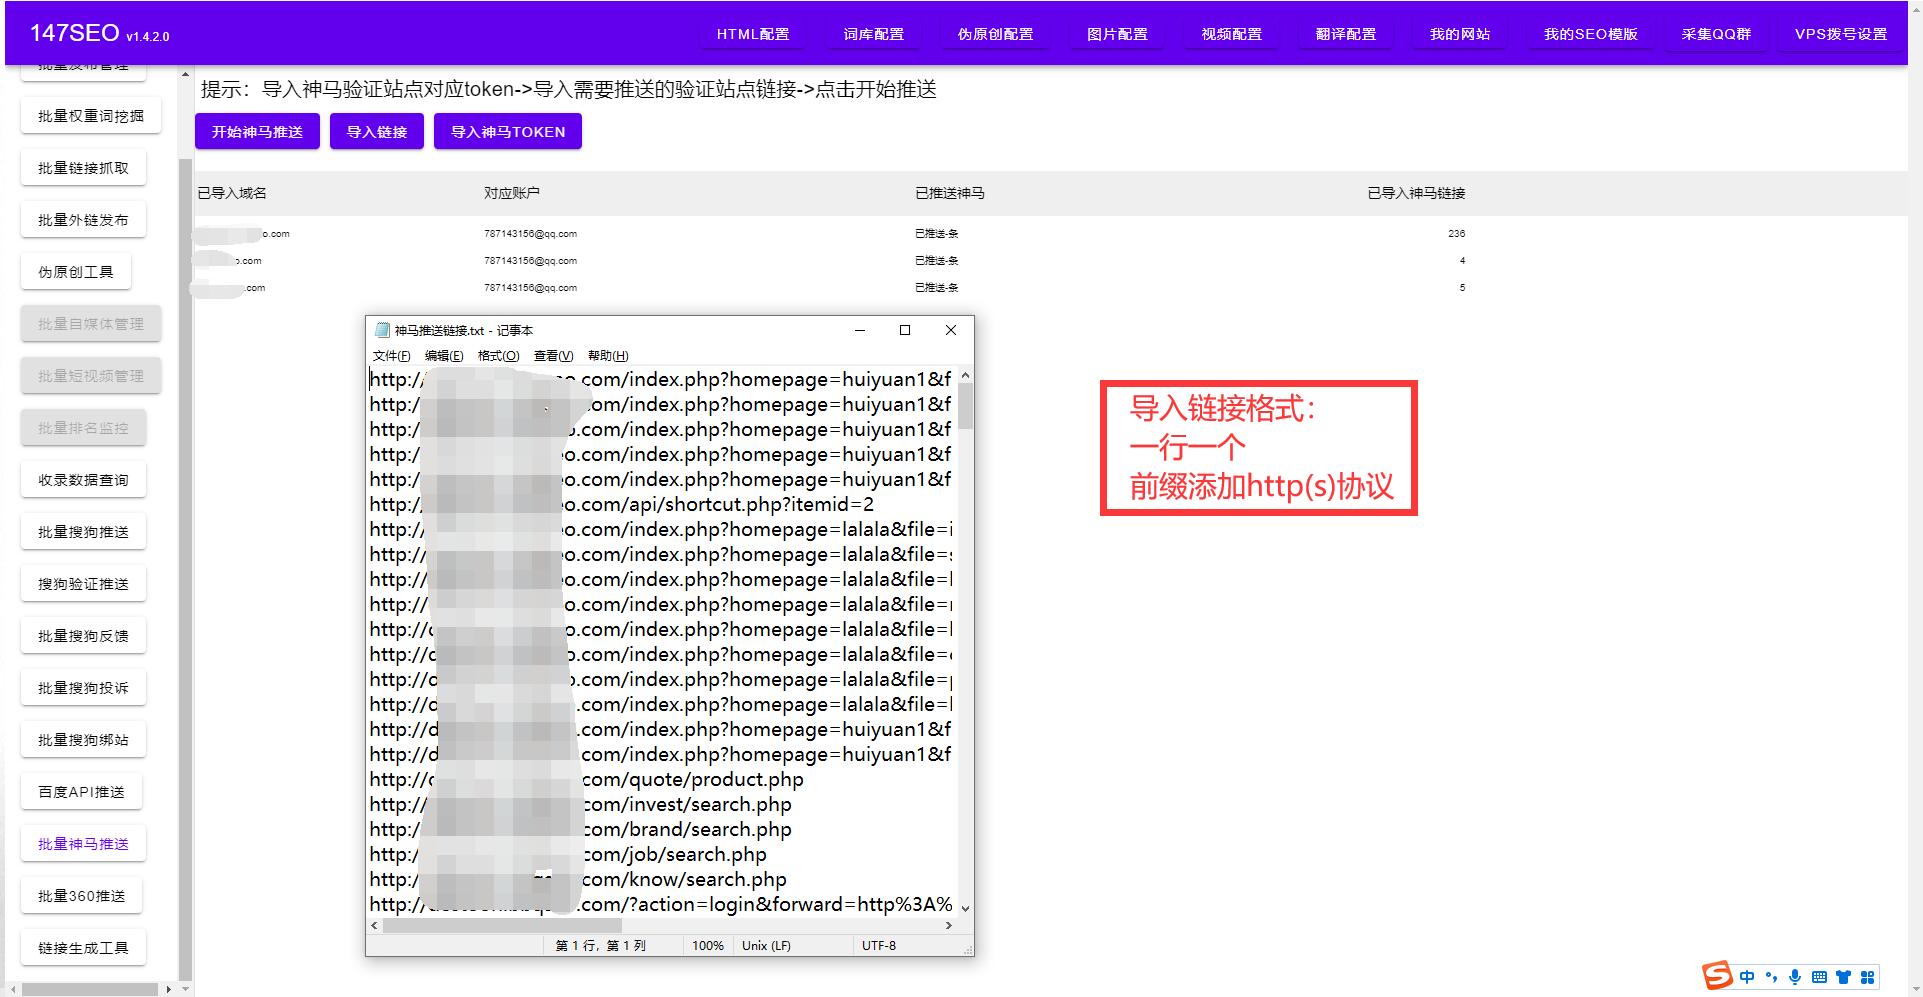Open Sogou soft keyboard icon

click(x=1819, y=977)
